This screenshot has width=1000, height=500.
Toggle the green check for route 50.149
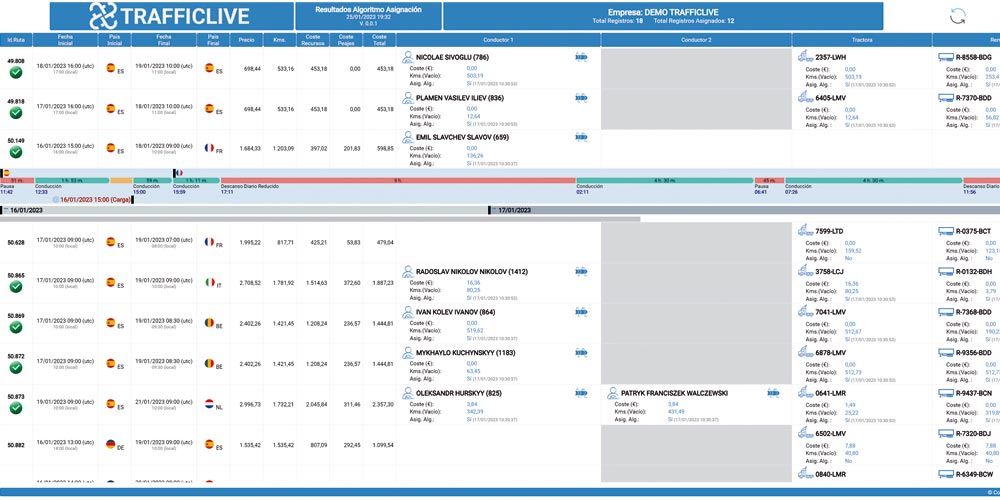pyautogui.click(x=16, y=153)
